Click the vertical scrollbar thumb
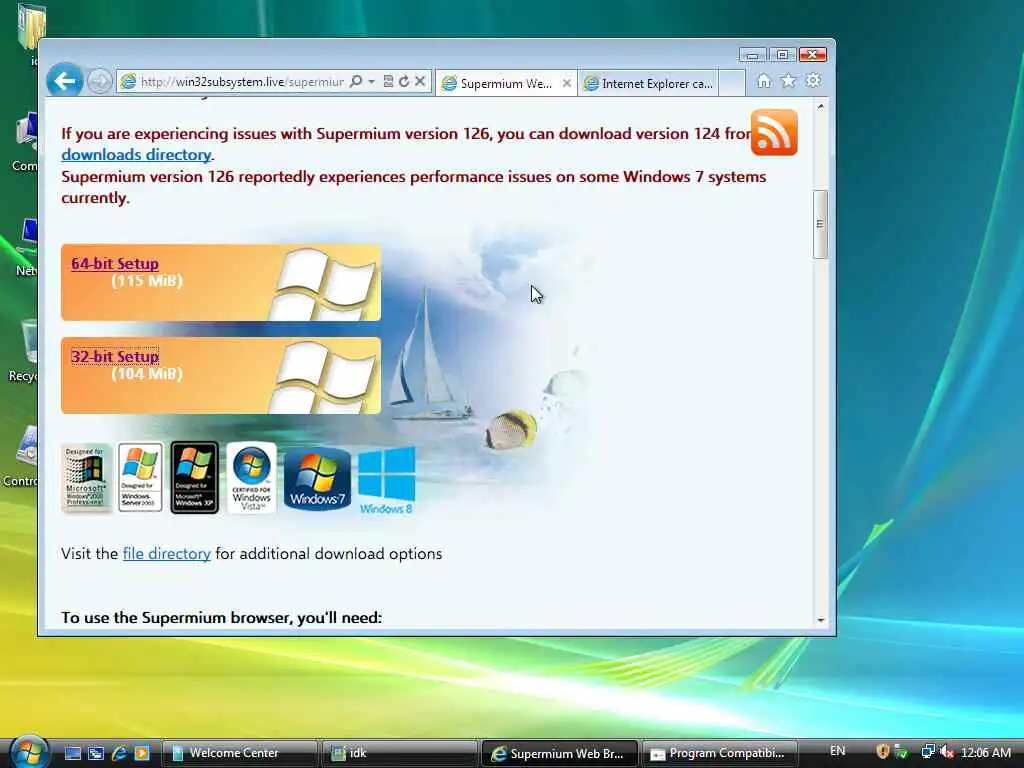1024x768 pixels. click(x=821, y=224)
